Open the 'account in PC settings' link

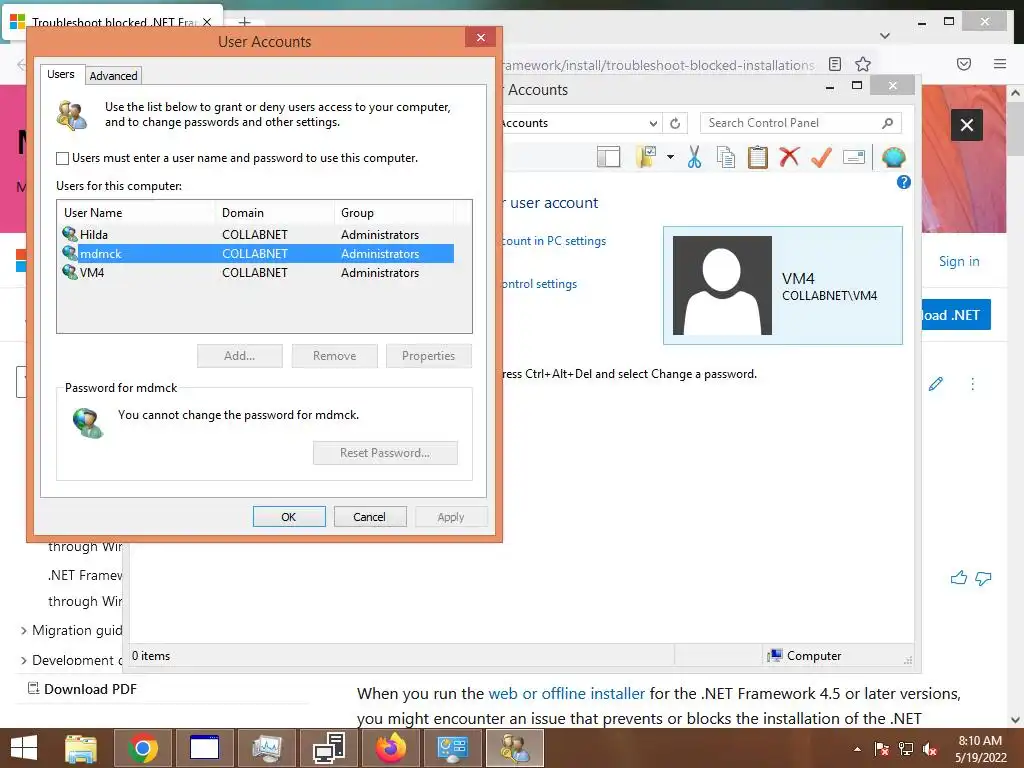coord(554,241)
